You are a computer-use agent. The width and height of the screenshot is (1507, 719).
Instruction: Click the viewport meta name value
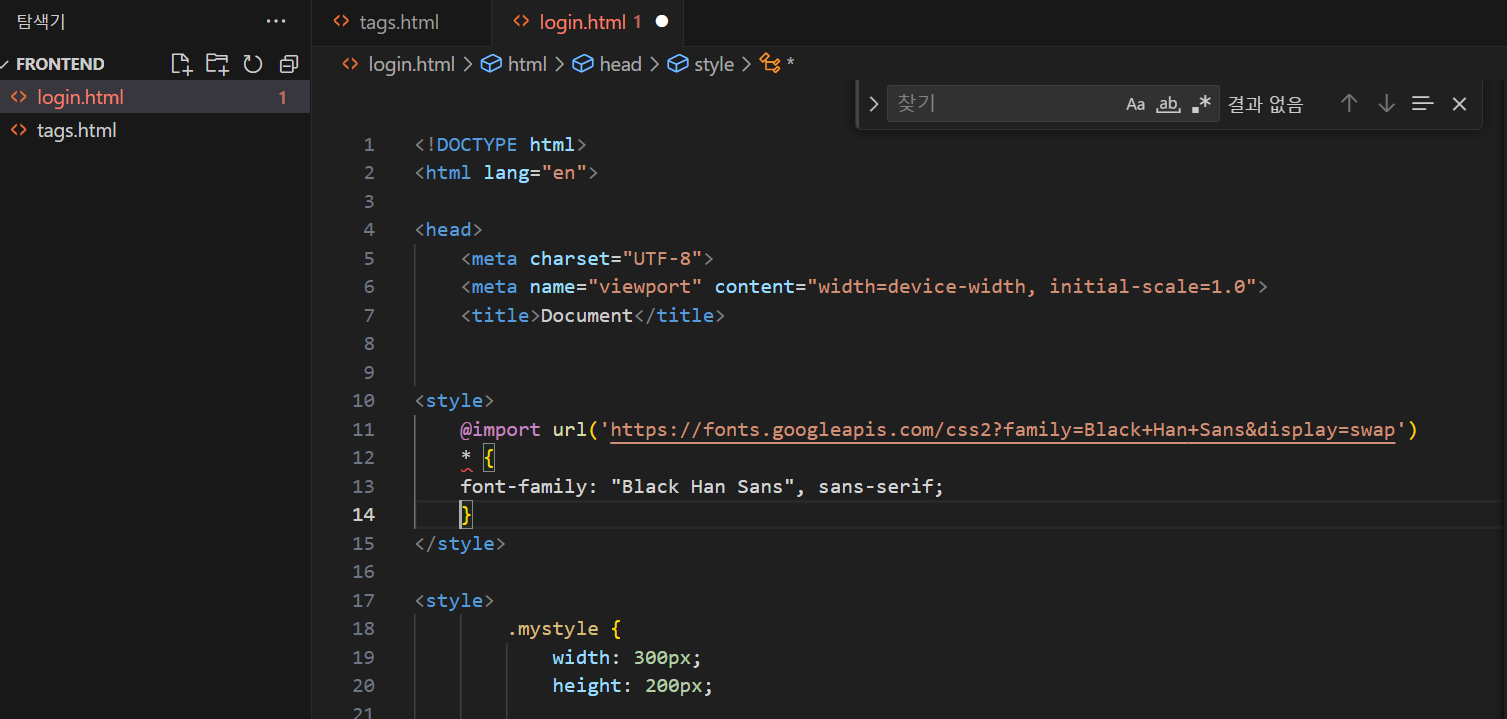644,287
